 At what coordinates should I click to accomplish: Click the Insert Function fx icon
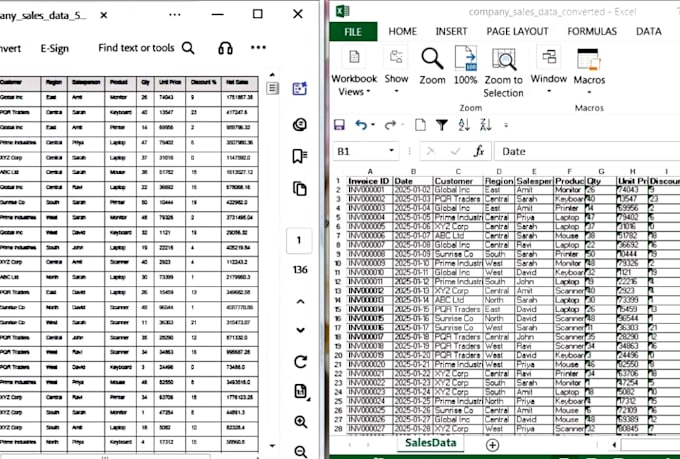click(479, 151)
